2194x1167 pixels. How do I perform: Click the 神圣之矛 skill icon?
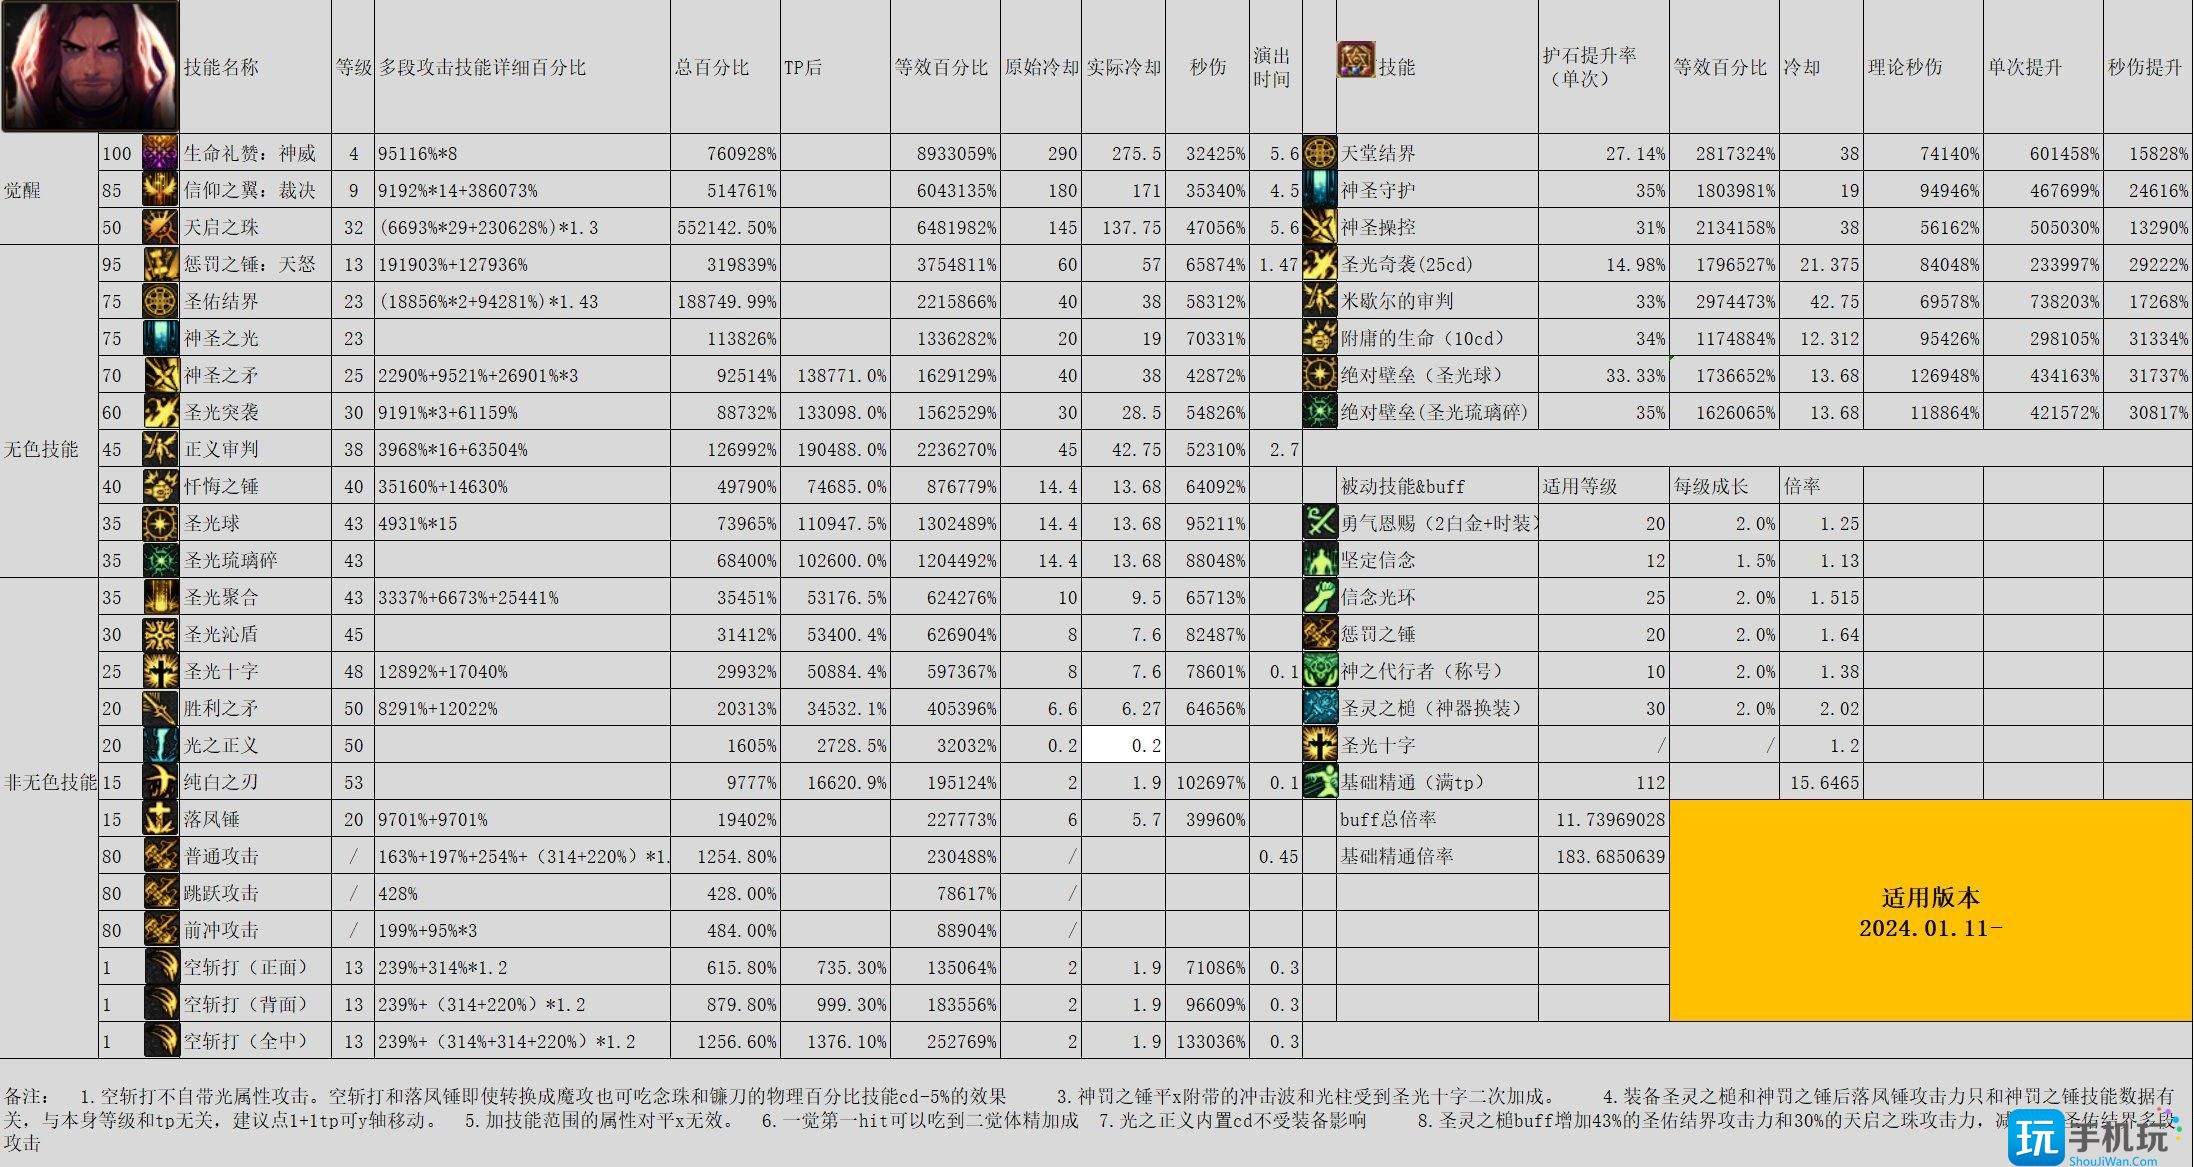(x=160, y=375)
